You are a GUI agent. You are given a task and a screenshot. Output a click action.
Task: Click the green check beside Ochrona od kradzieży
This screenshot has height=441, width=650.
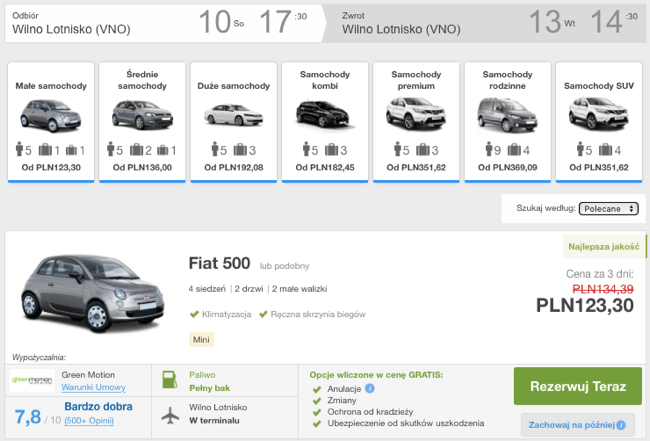[x=317, y=412]
